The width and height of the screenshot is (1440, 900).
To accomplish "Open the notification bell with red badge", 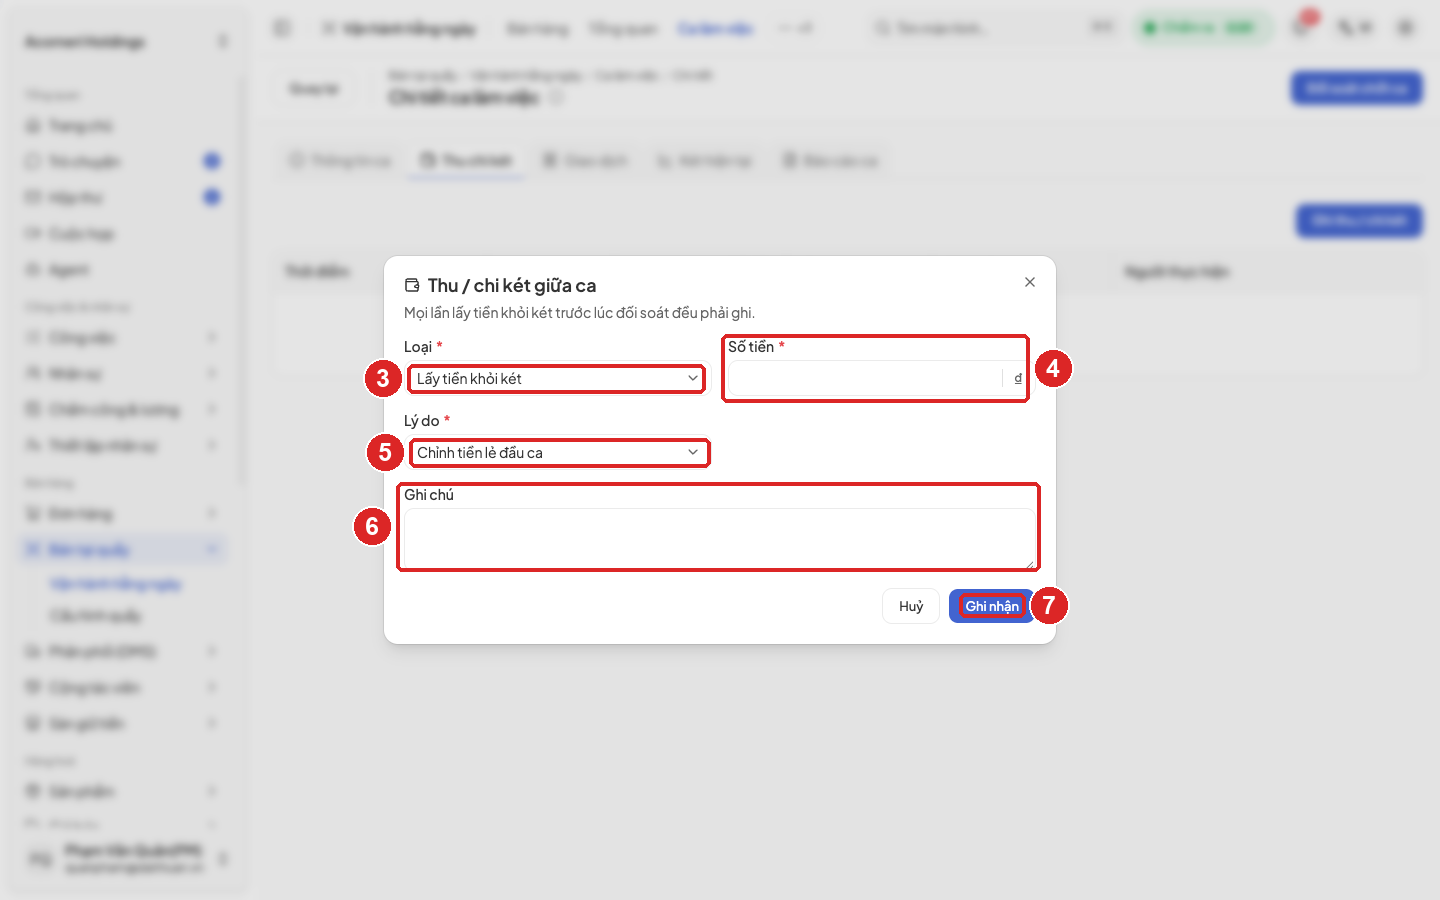I will point(1302,27).
